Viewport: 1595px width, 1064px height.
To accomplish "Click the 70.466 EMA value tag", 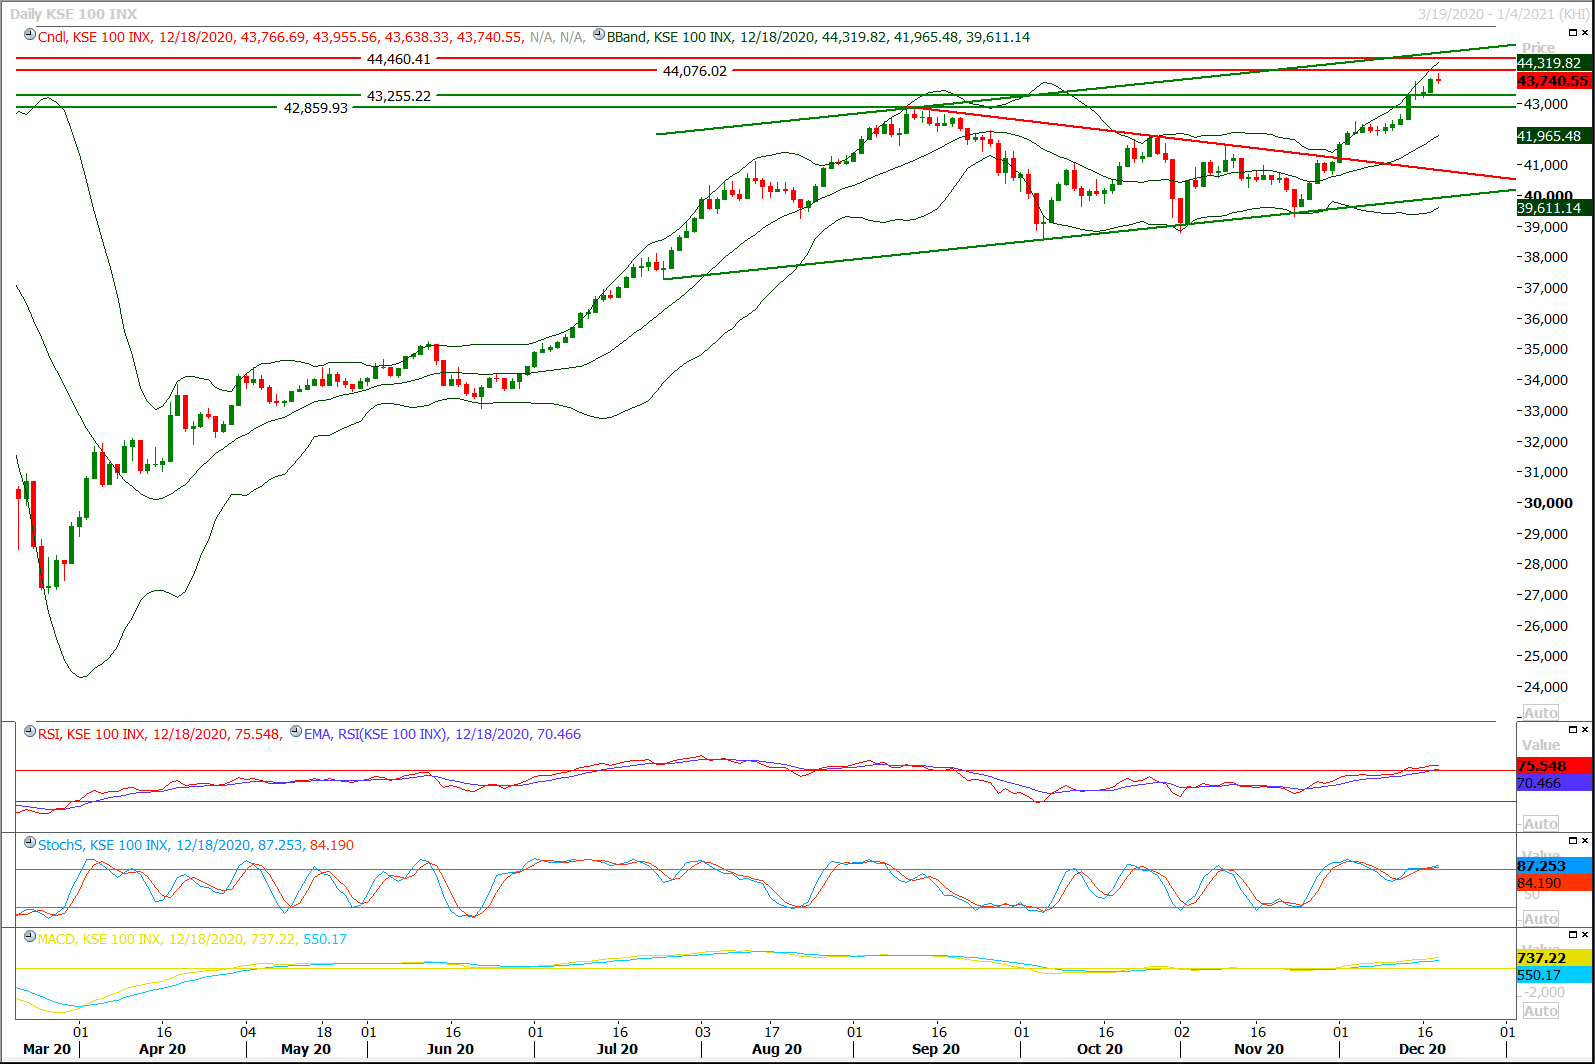I will click(1553, 783).
